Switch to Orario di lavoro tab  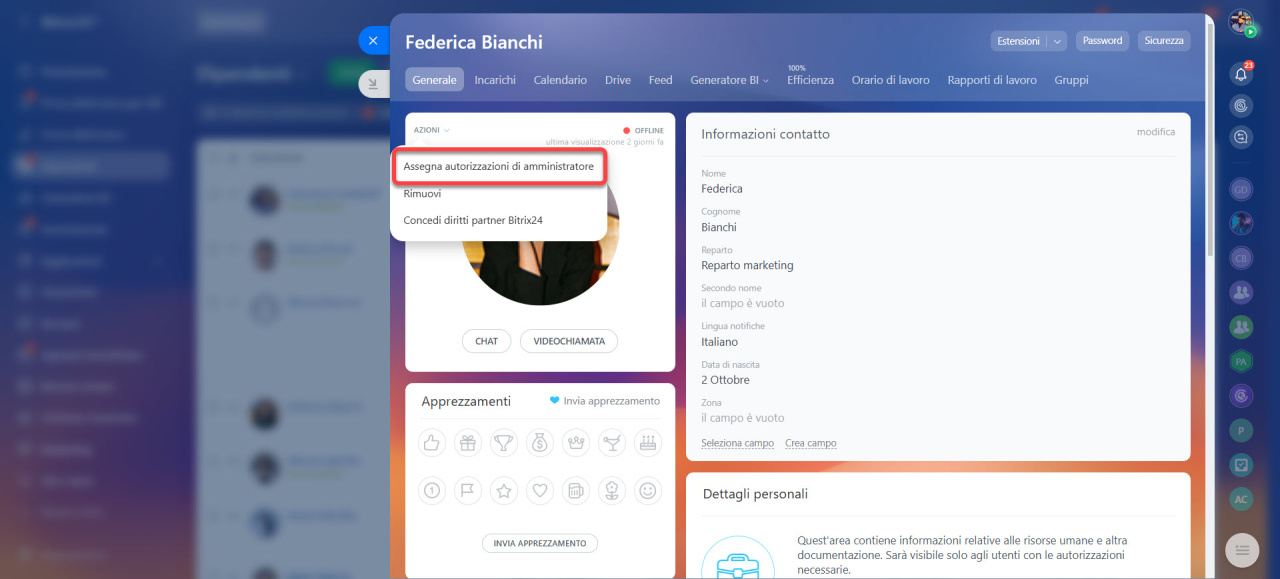click(890, 80)
